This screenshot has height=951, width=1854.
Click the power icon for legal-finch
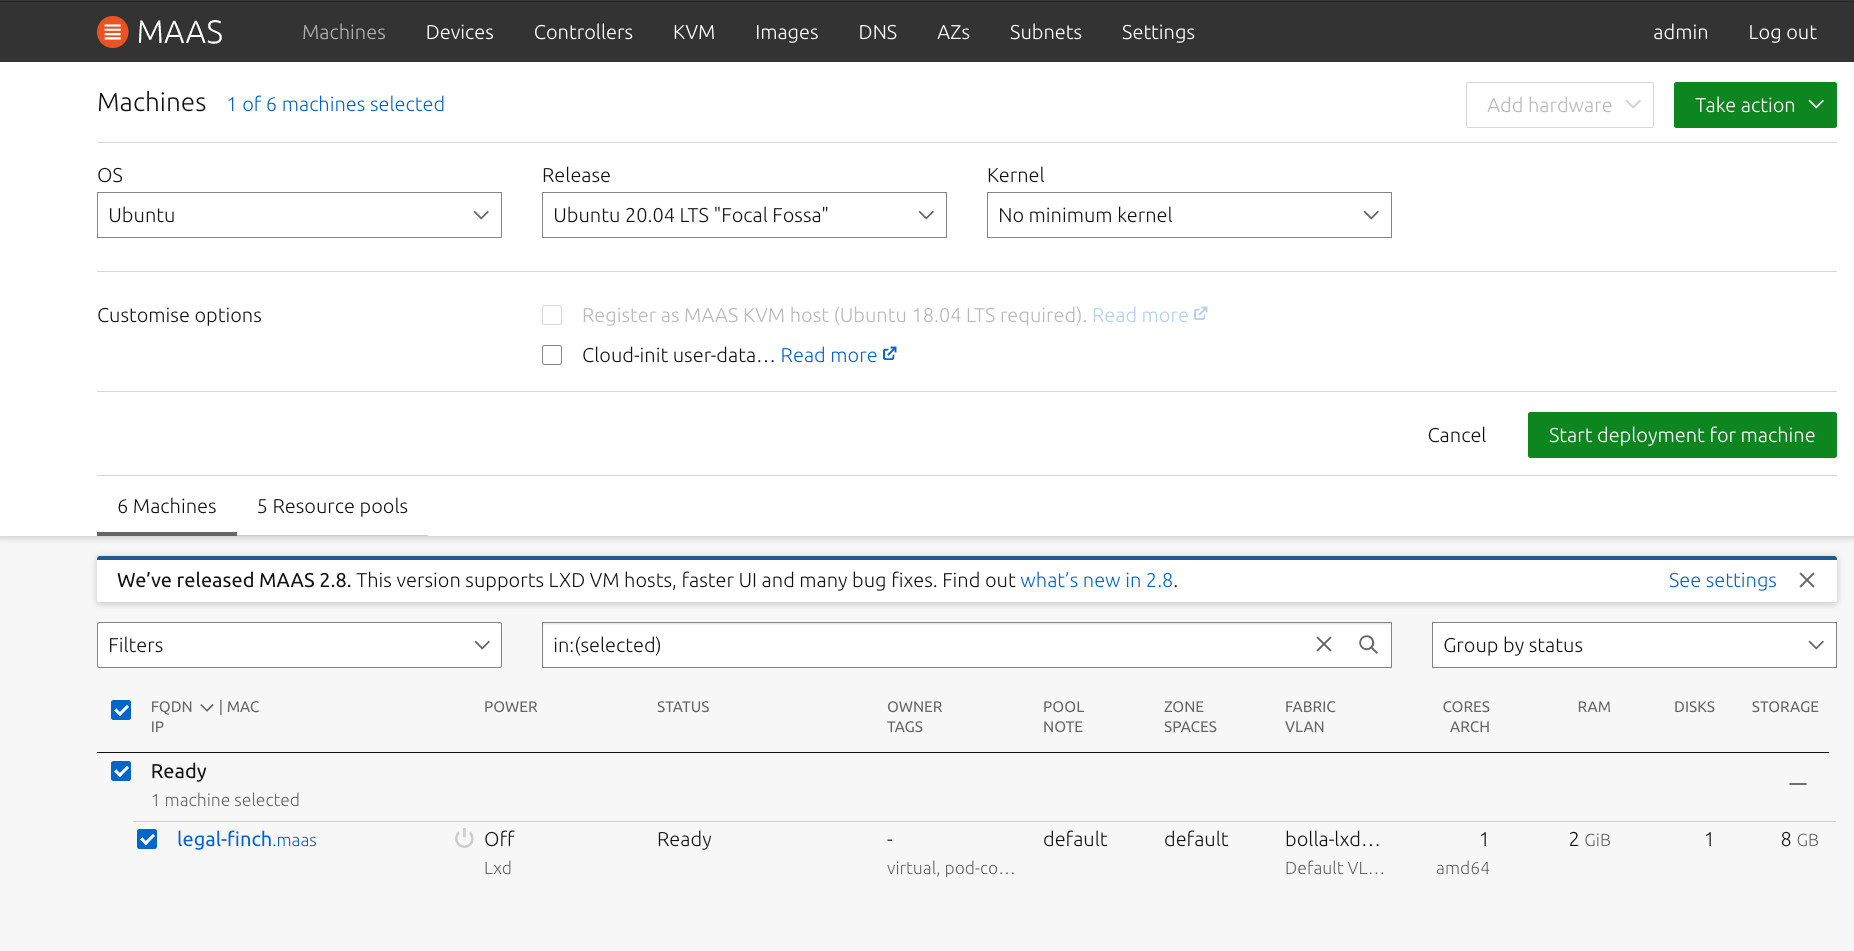(464, 839)
